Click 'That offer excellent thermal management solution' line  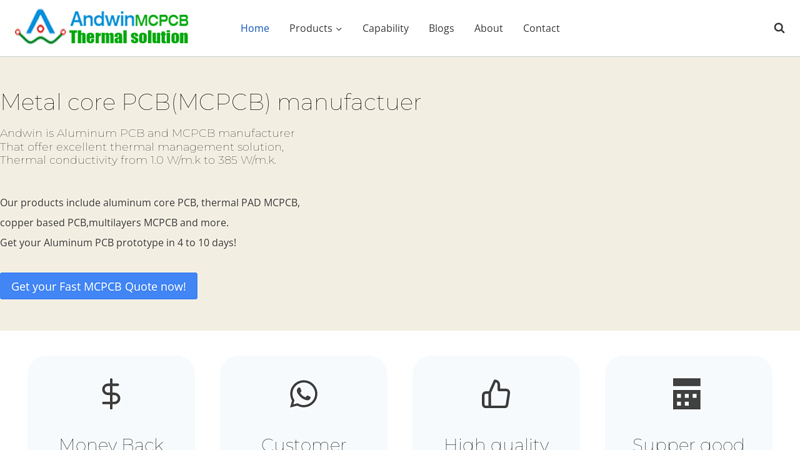tap(142, 147)
